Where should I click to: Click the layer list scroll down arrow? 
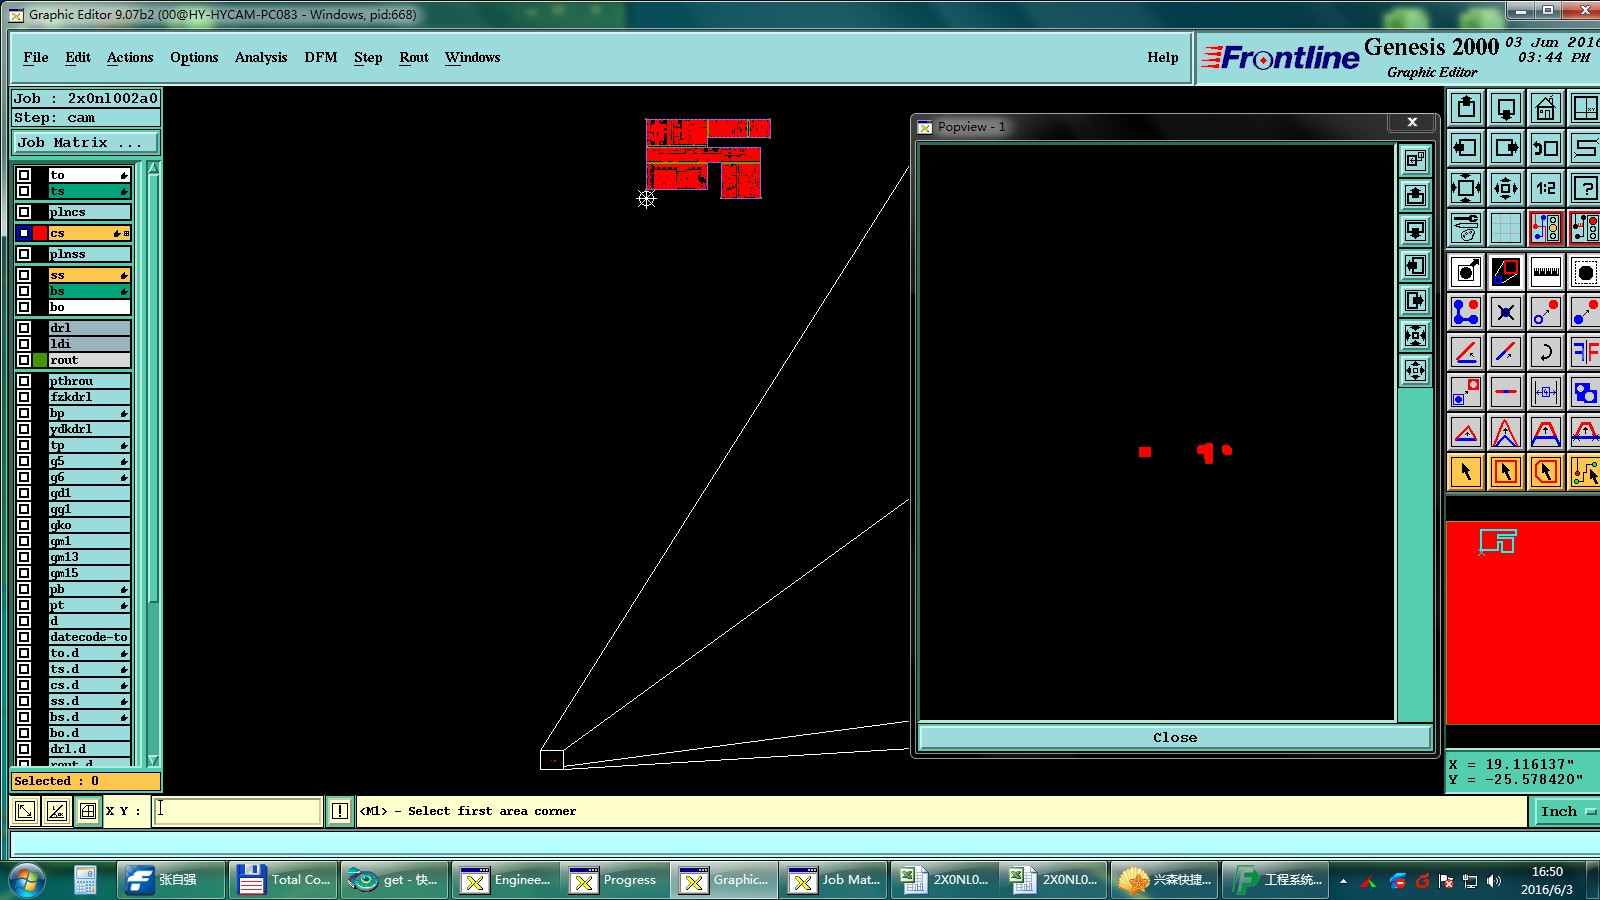tap(154, 761)
